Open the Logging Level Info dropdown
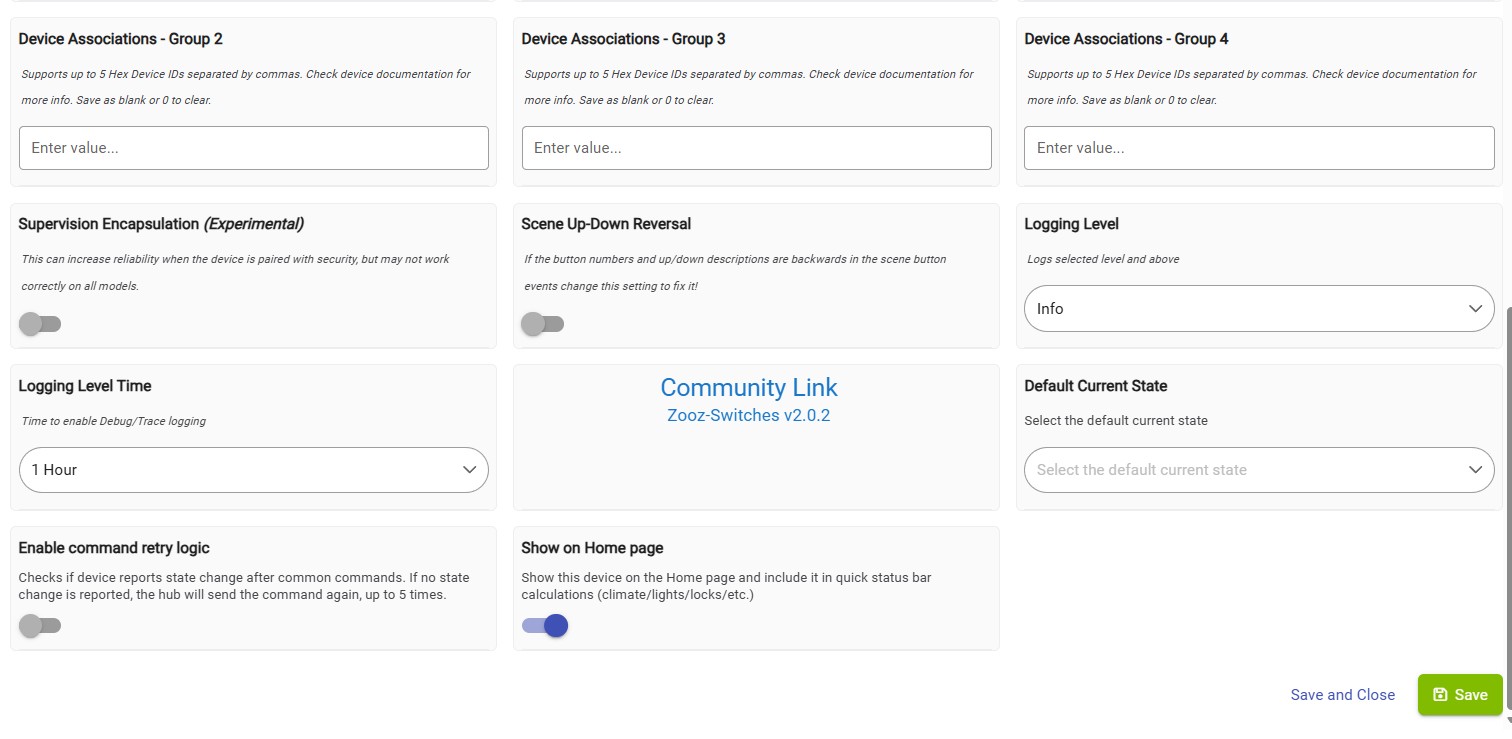 [x=1259, y=309]
